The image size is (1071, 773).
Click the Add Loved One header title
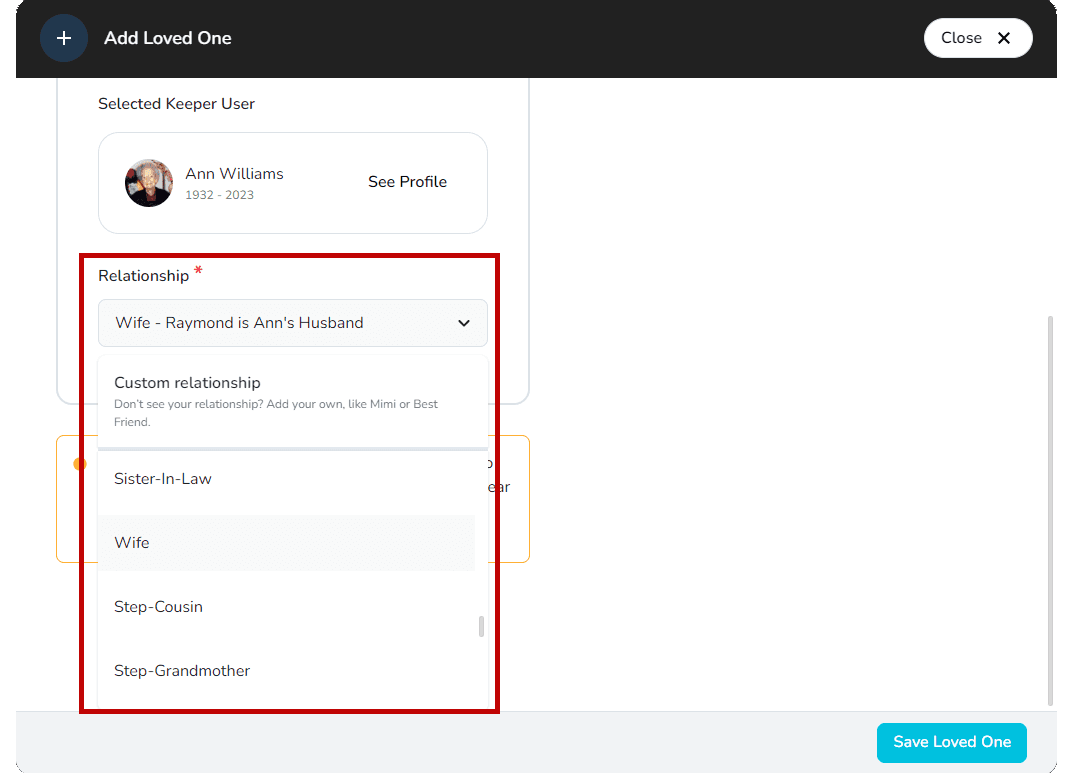(168, 38)
